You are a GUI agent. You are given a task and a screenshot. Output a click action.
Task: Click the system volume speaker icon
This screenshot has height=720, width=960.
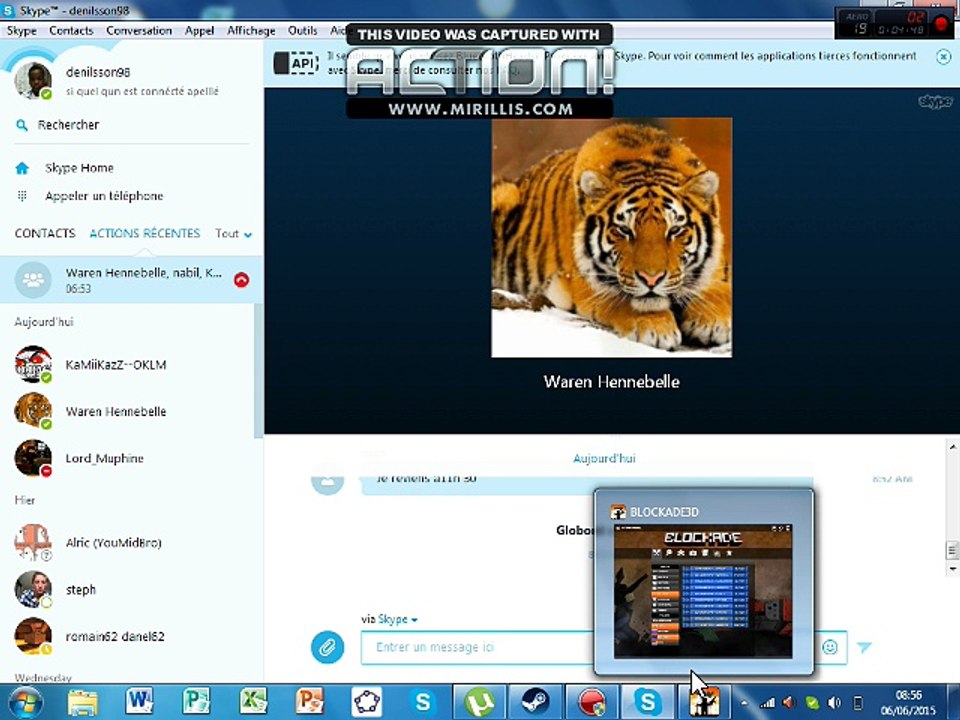pyautogui.click(x=834, y=703)
